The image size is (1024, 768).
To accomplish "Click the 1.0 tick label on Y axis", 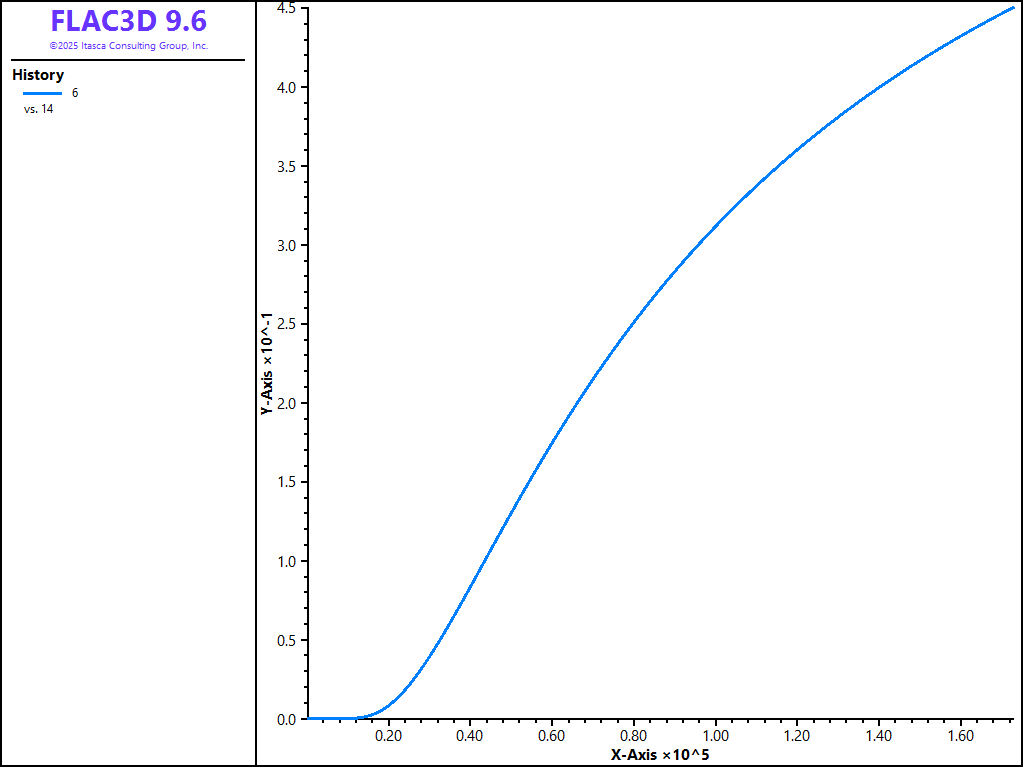I will pyautogui.click(x=287, y=561).
